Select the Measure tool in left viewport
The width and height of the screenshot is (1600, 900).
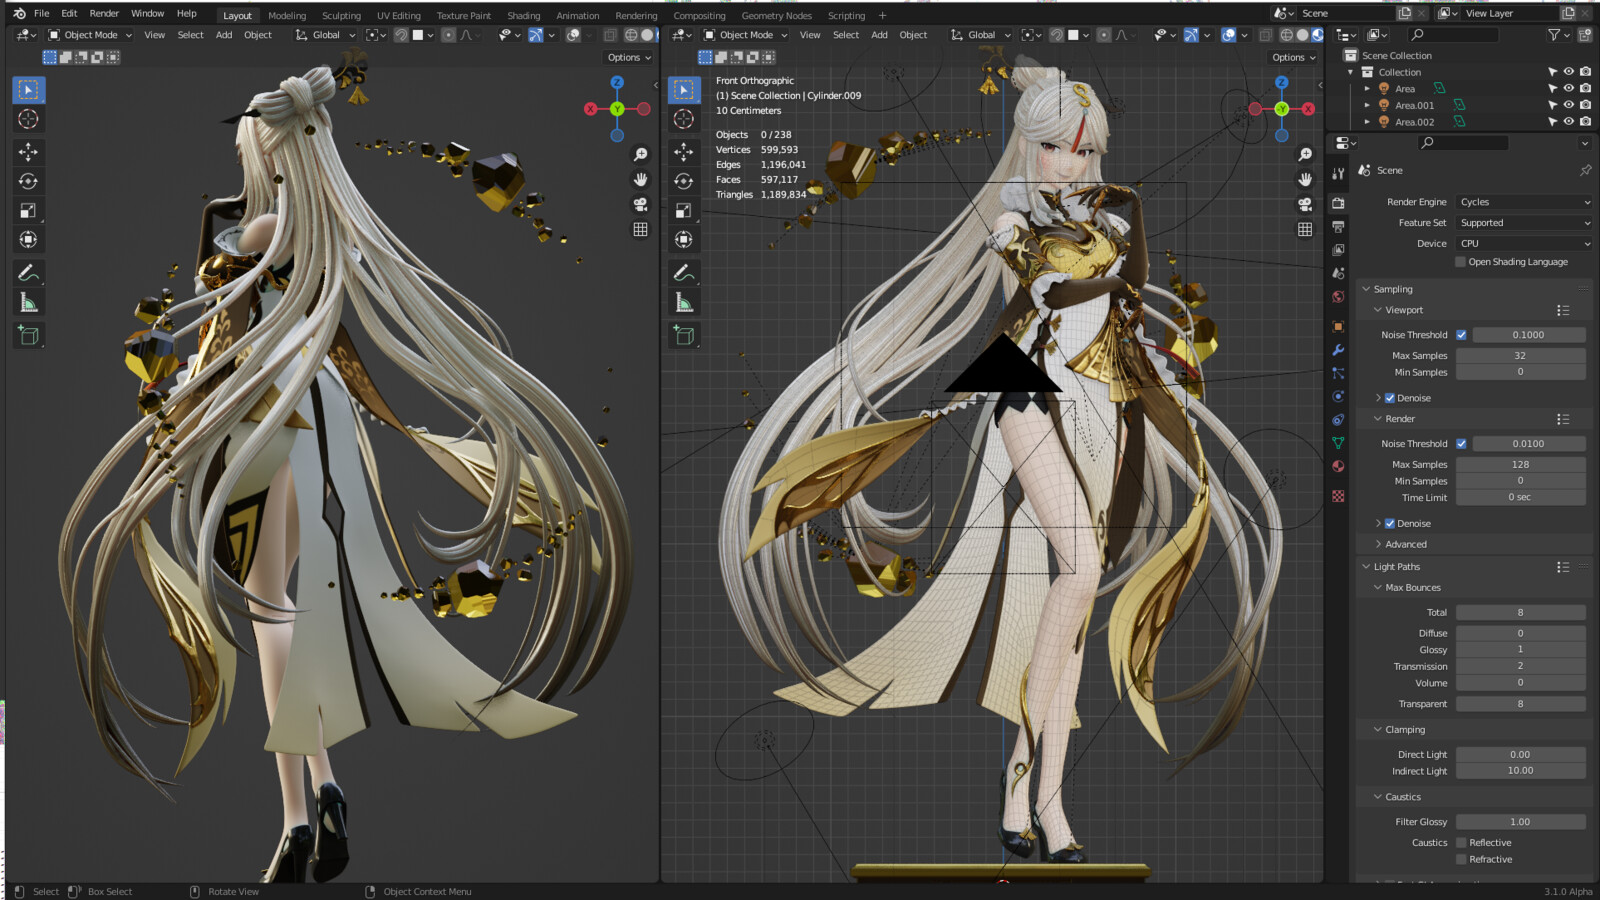[28, 302]
